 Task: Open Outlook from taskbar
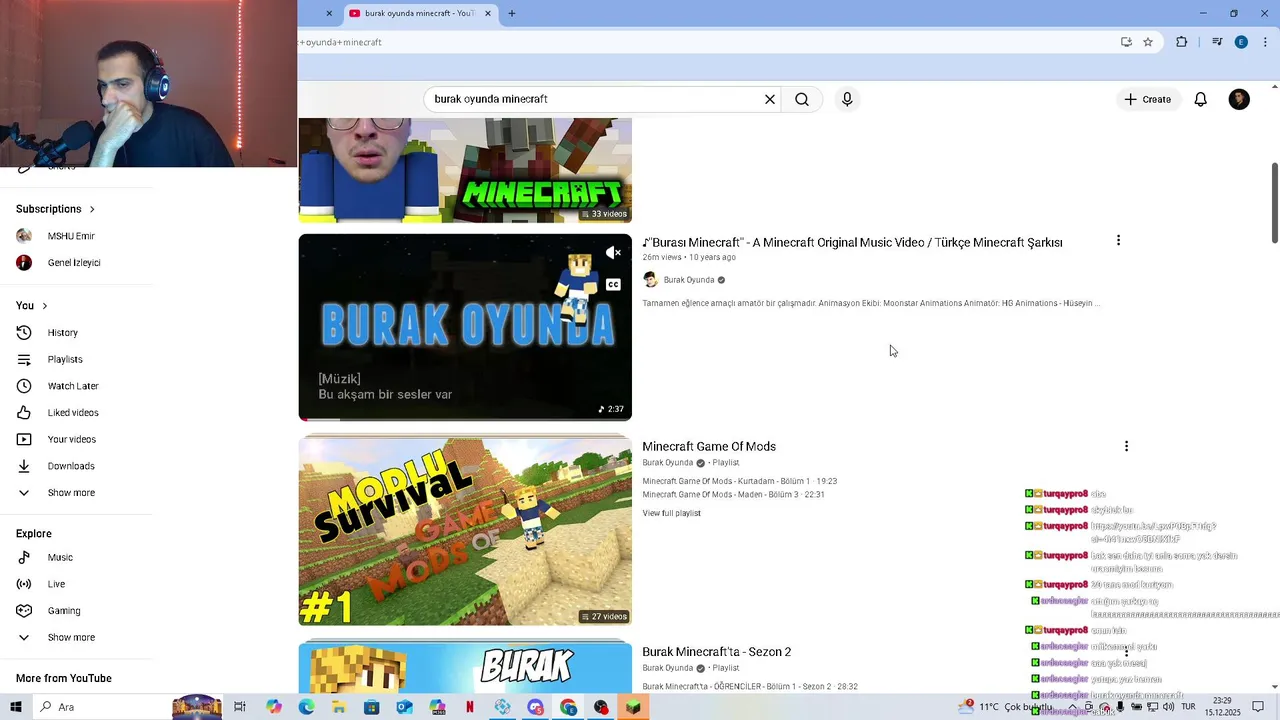click(404, 707)
